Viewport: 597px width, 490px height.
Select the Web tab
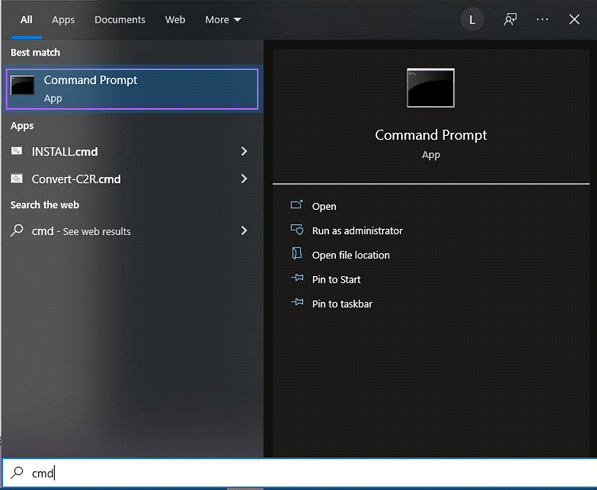(175, 20)
